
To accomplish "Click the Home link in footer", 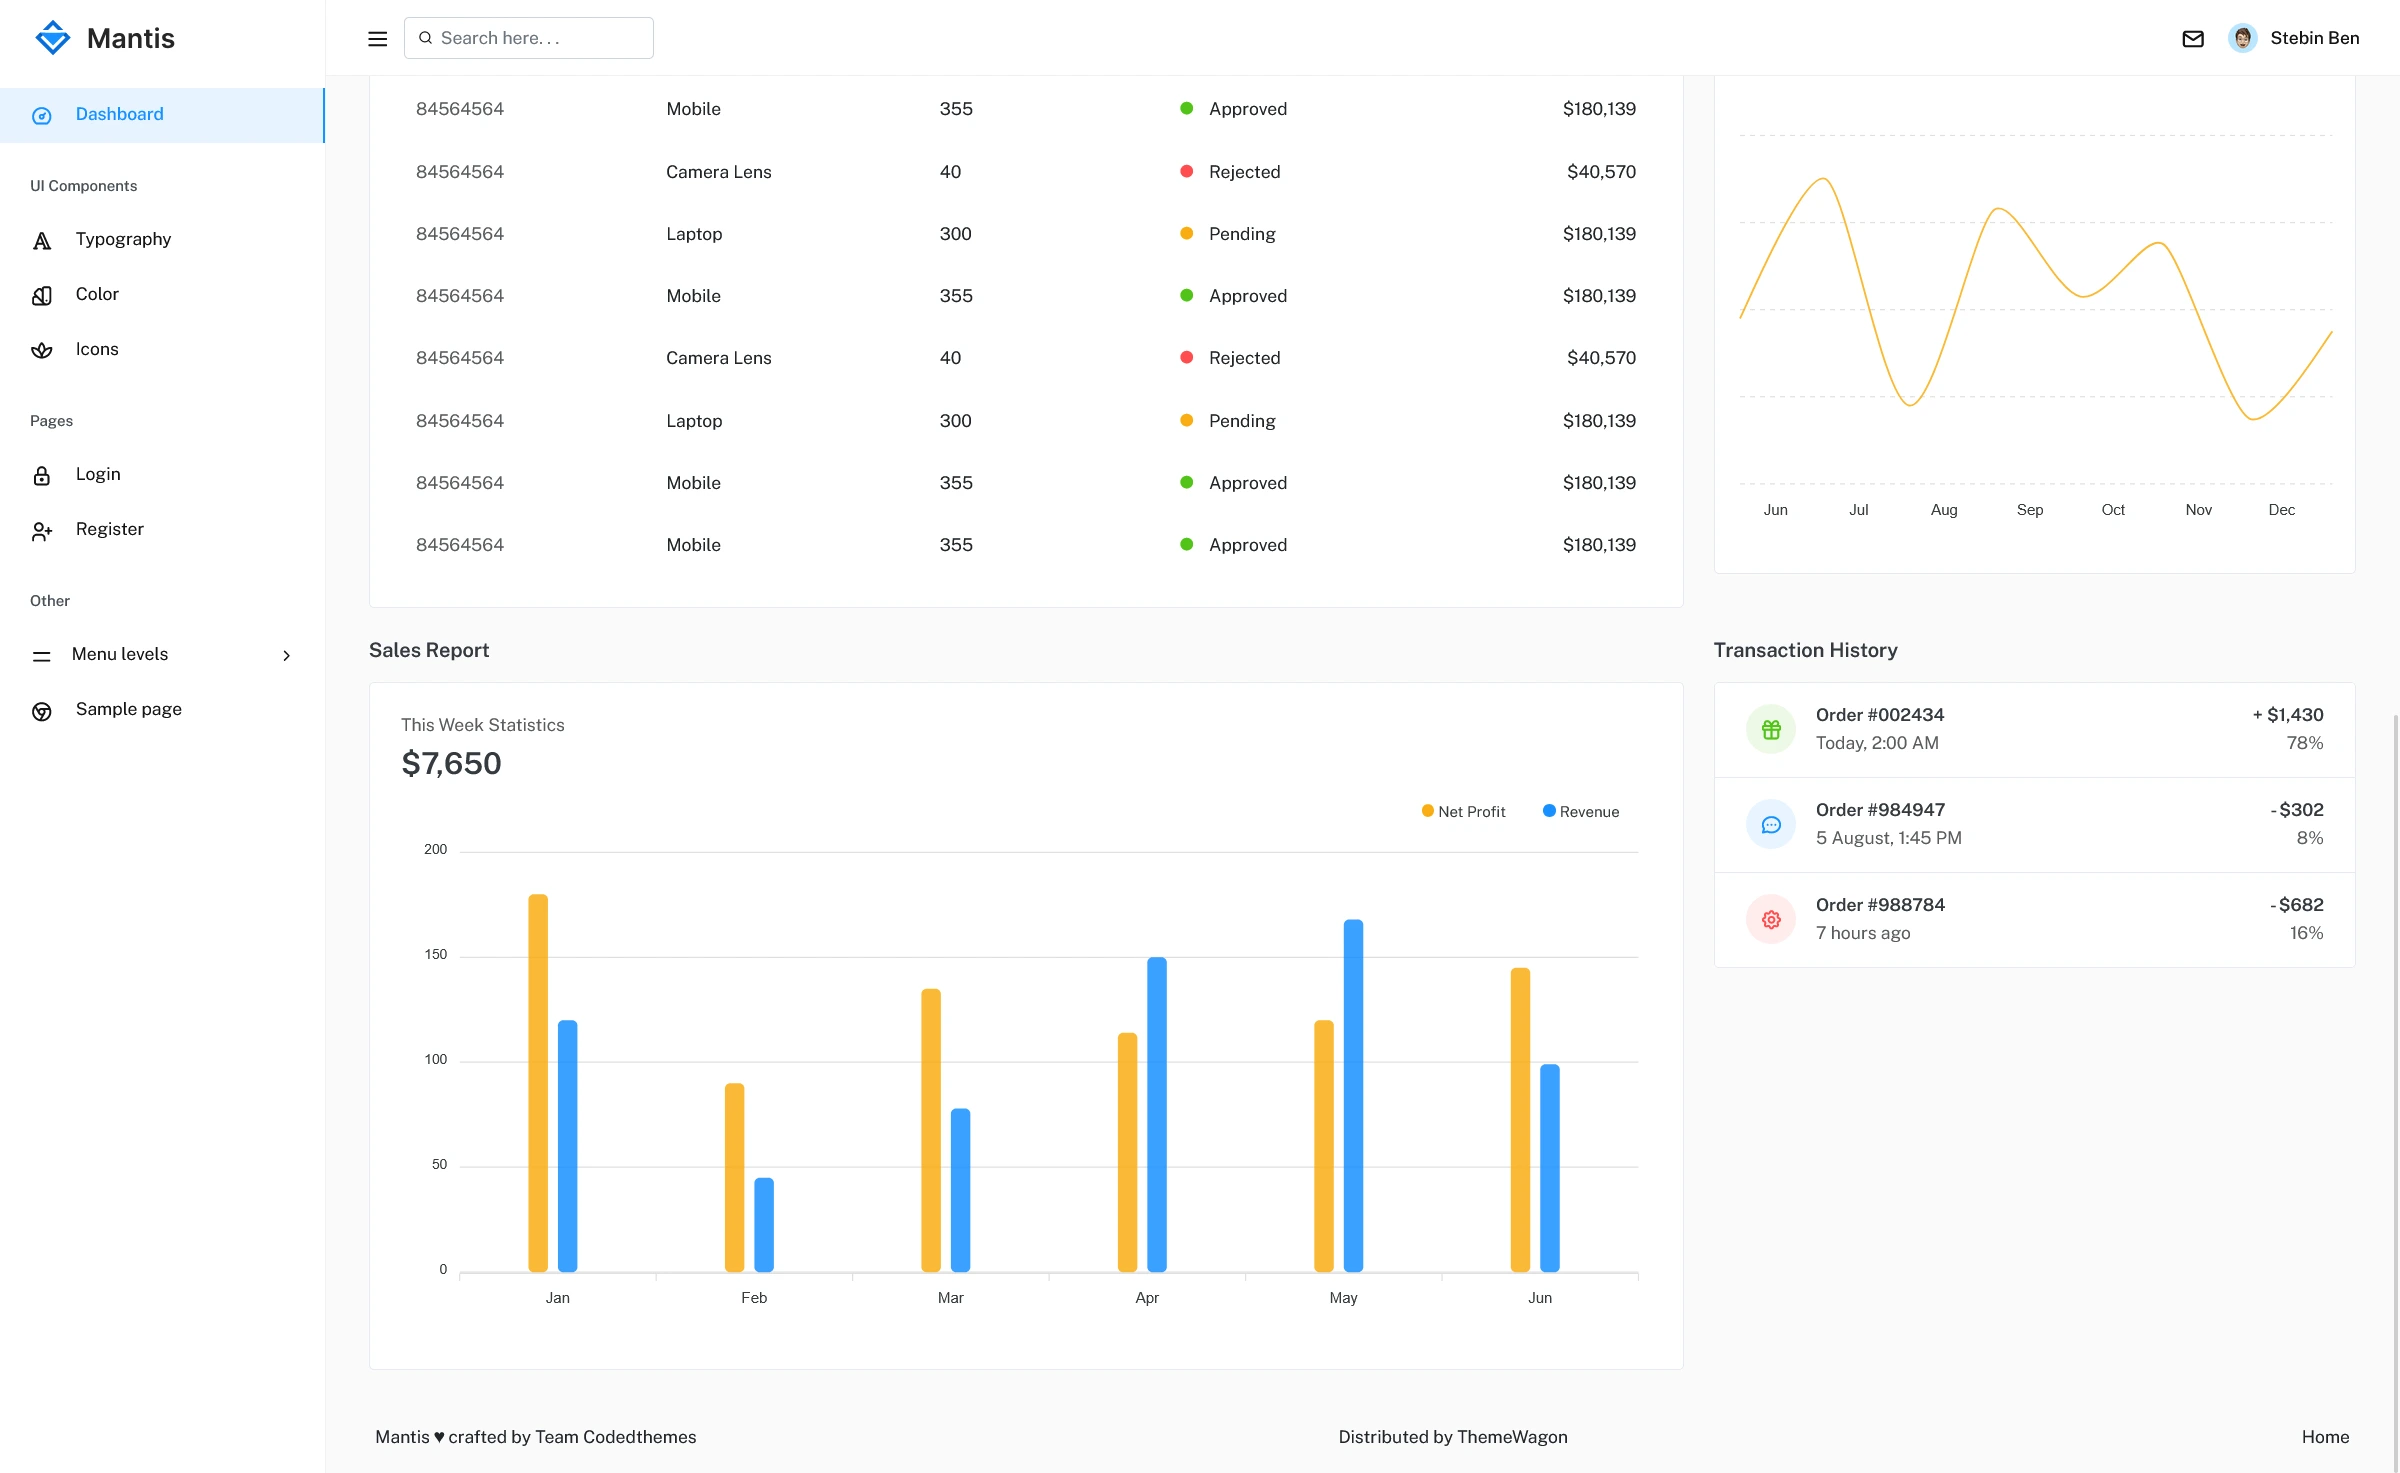I will coord(2325,1437).
